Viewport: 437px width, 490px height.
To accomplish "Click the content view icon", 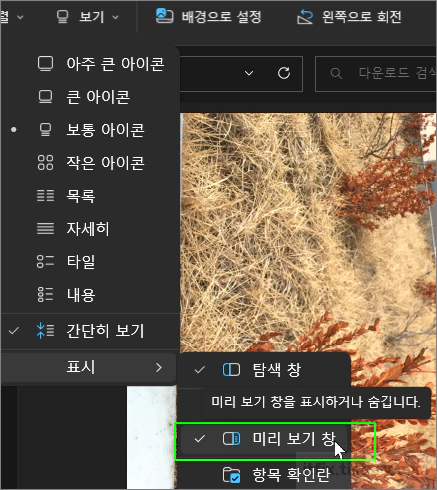I will coord(45,295).
